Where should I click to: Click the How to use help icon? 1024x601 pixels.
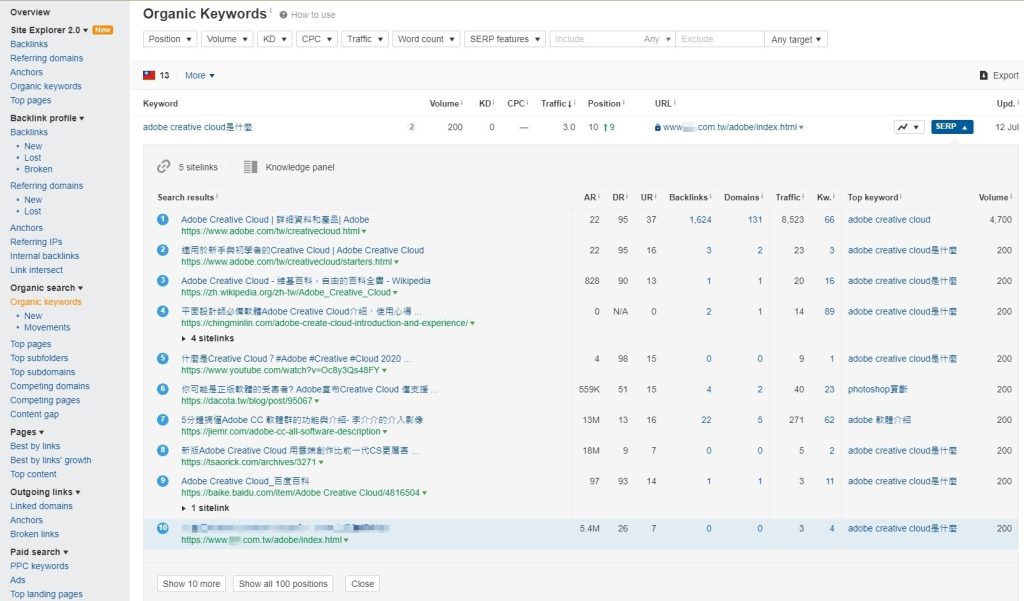(x=283, y=14)
